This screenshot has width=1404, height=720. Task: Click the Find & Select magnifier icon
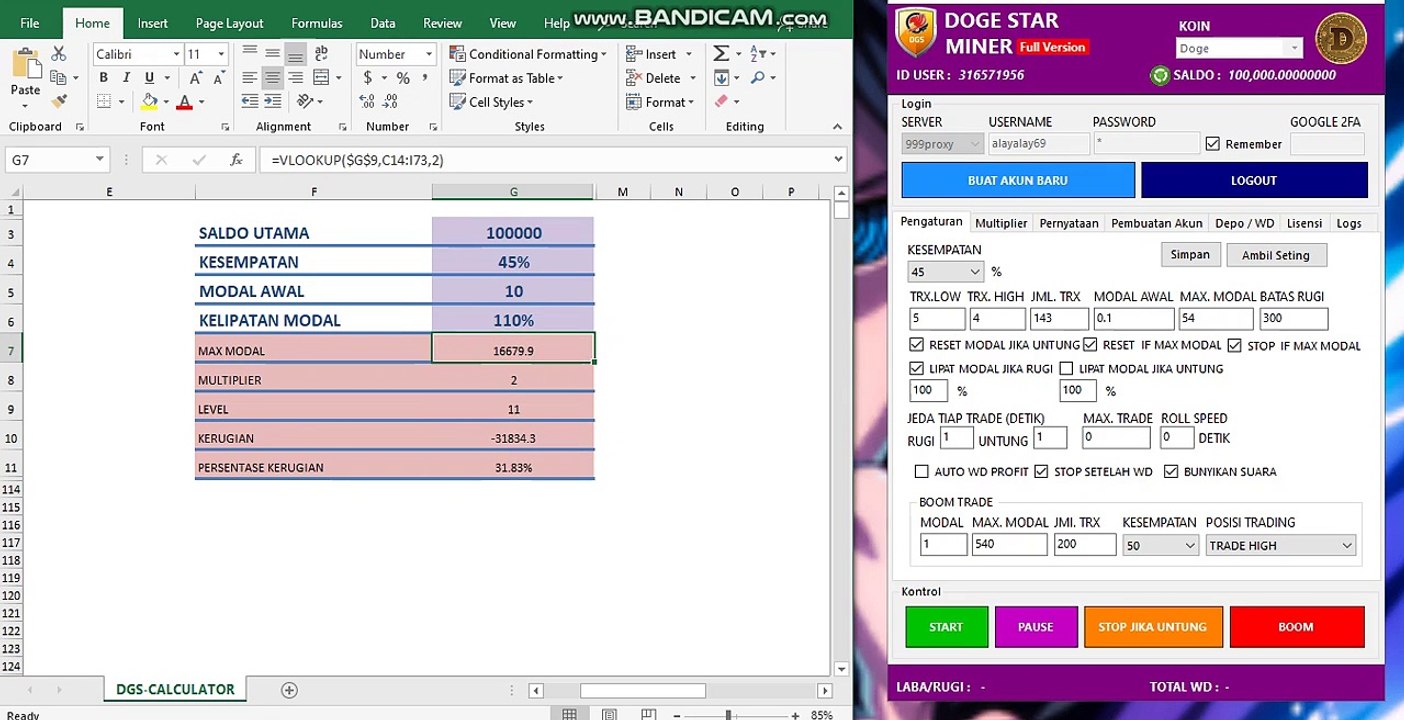tap(758, 78)
